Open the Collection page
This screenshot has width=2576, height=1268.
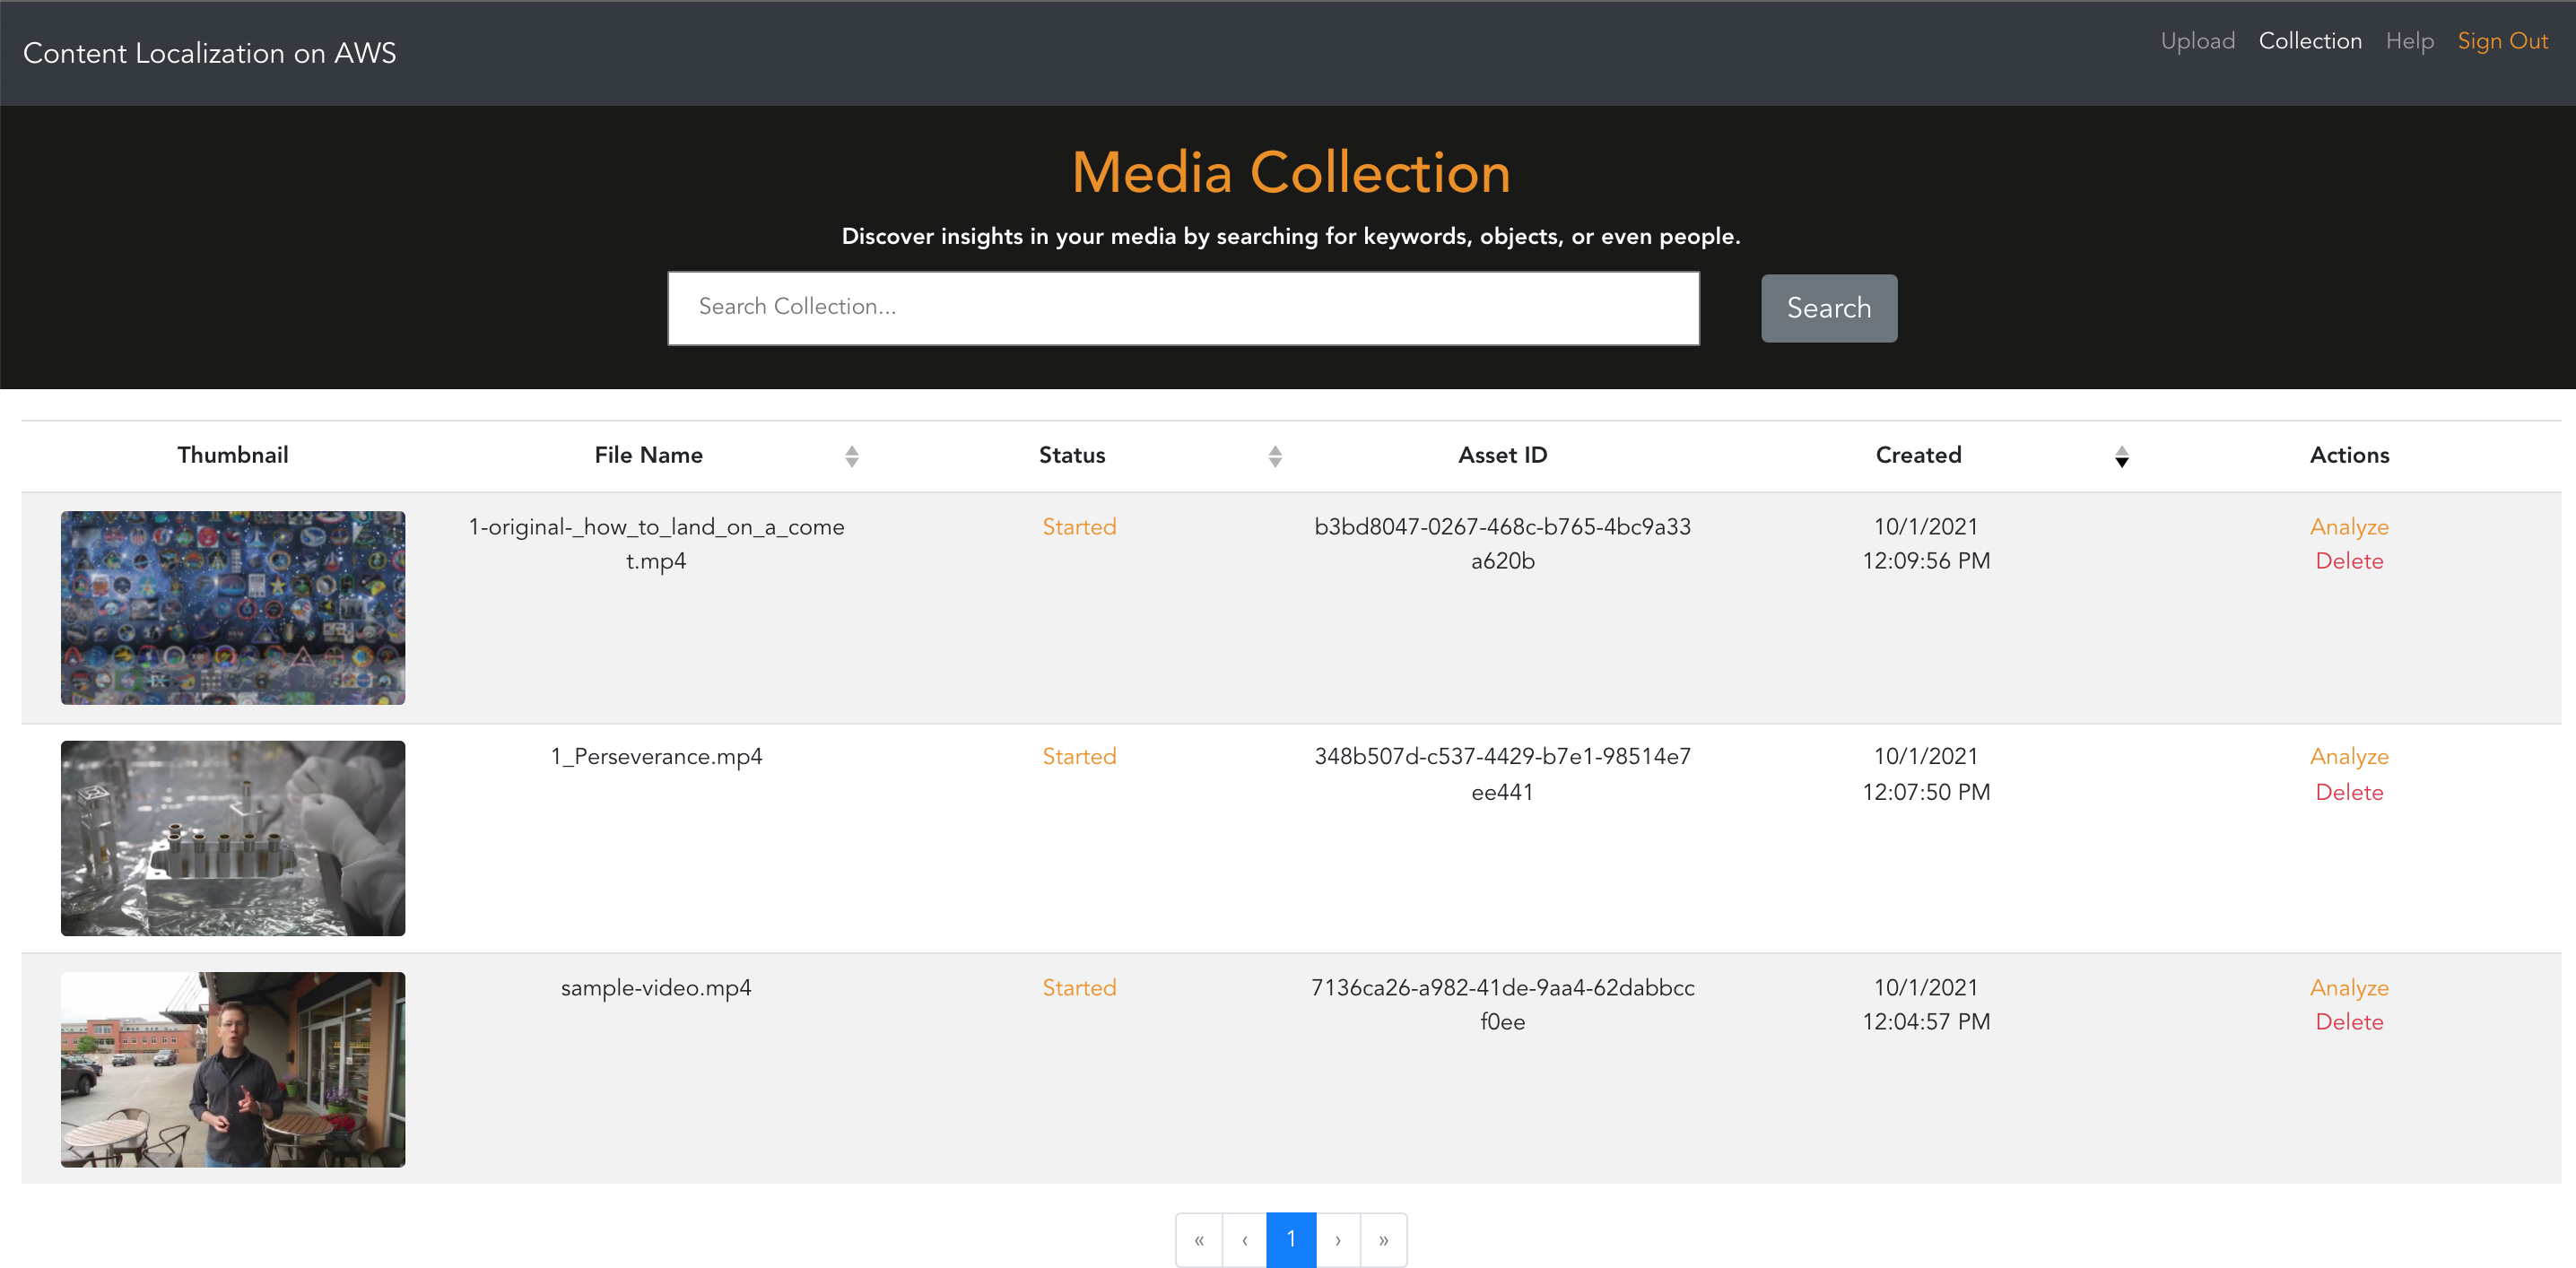[x=2309, y=41]
